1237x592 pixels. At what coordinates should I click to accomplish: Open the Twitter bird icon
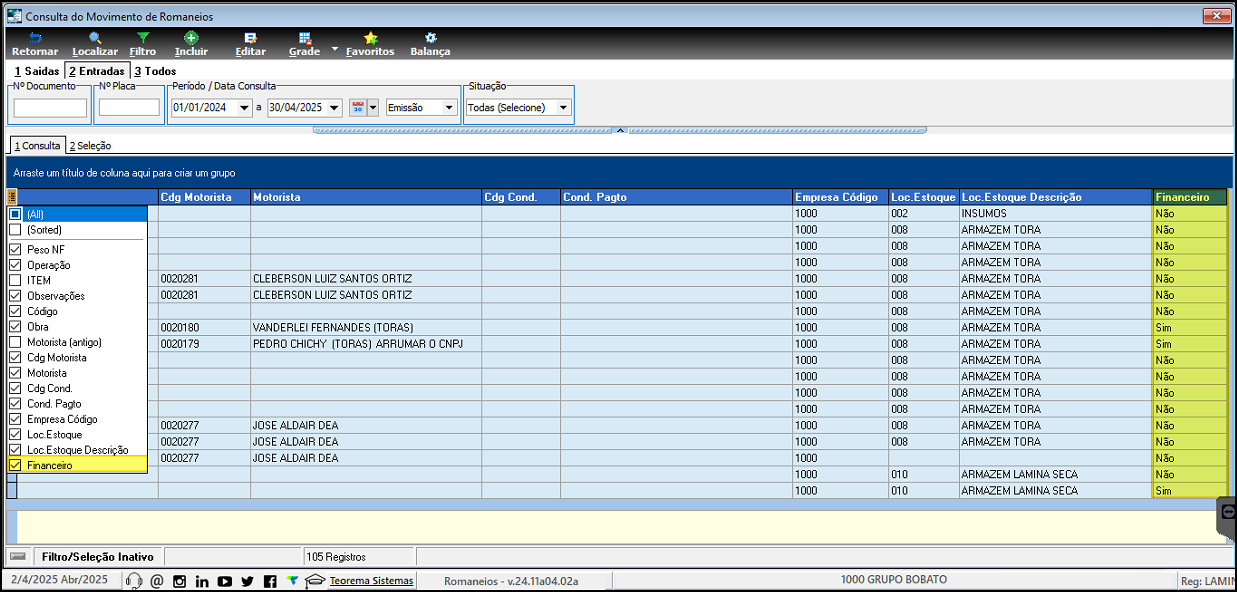point(247,581)
